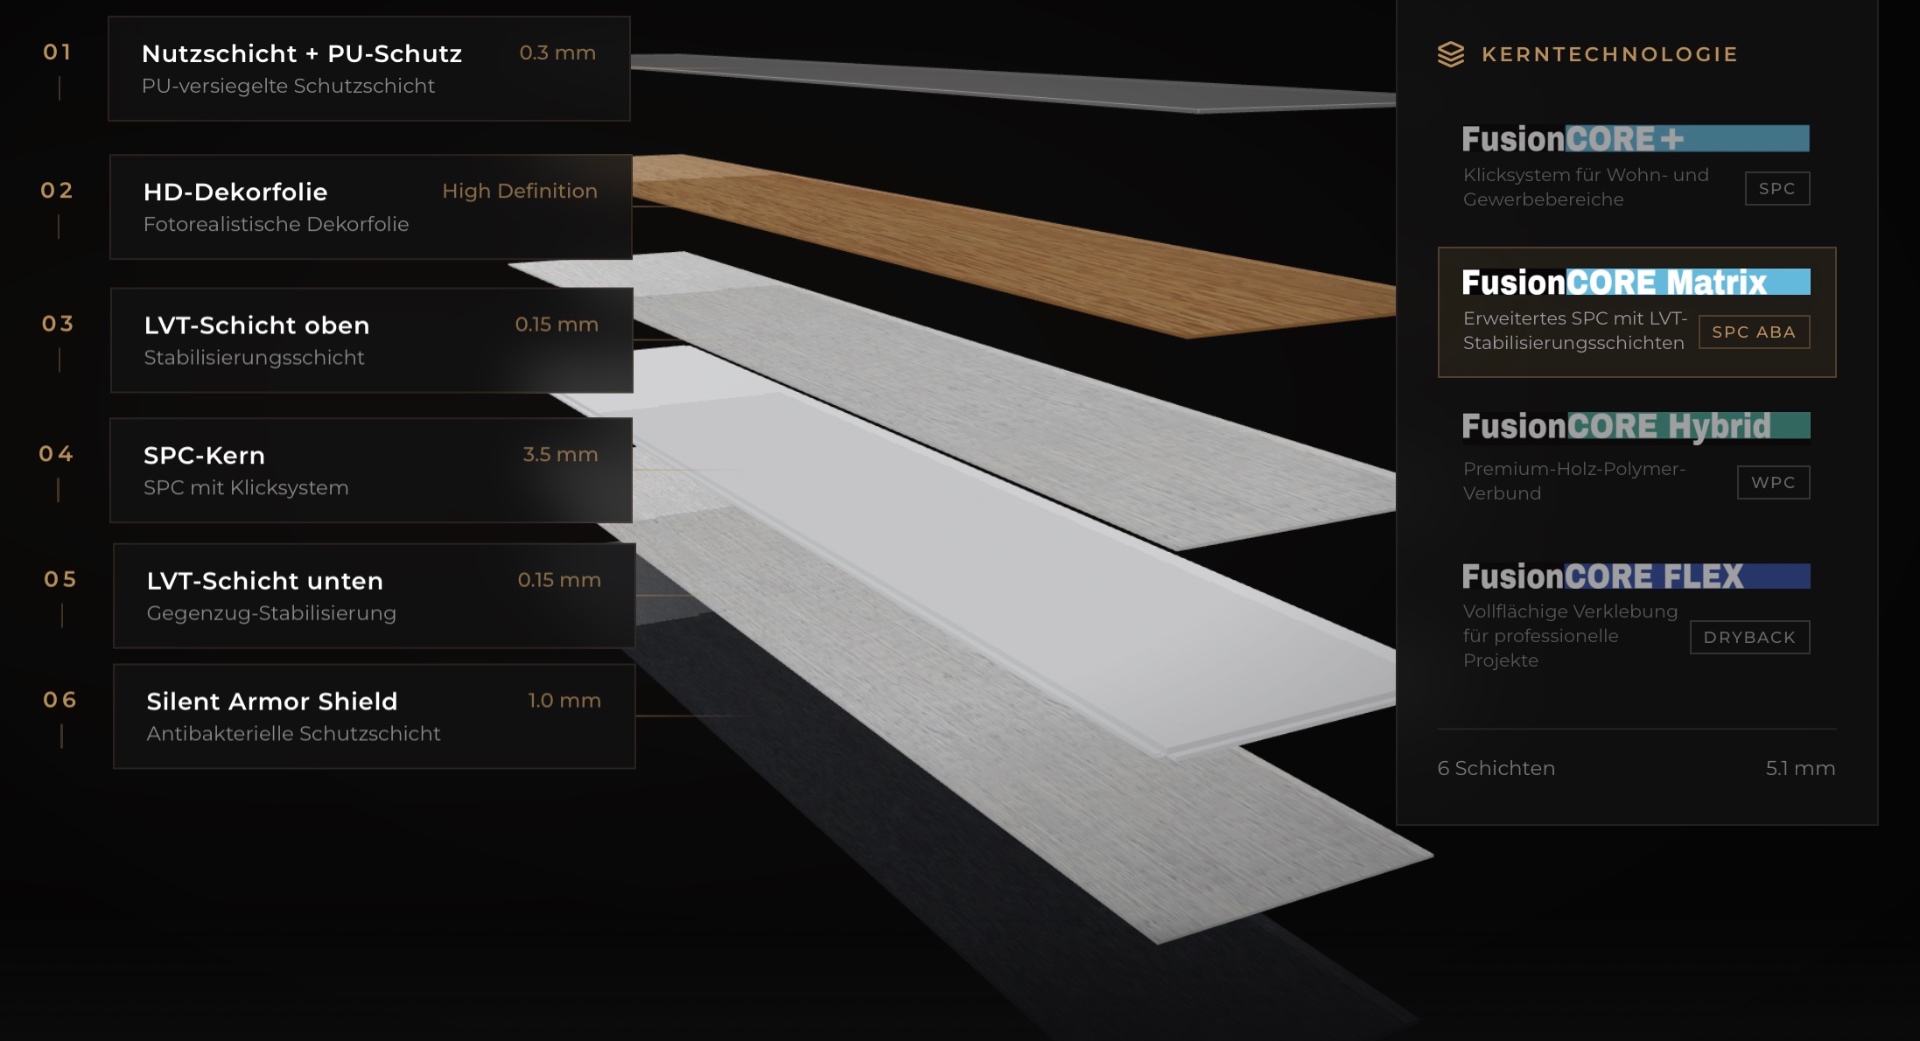Image resolution: width=1920 pixels, height=1041 pixels.
Task: Click the DRYBACK badge
Action: (1749, 637)
